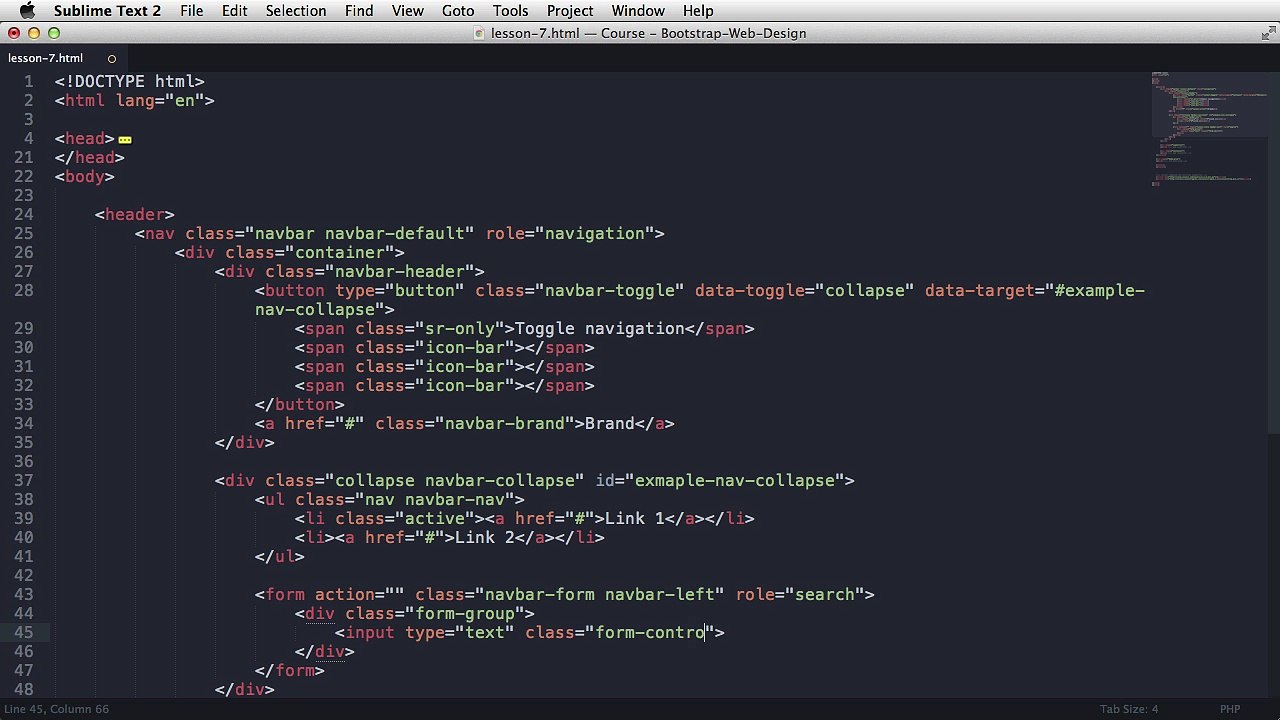Open the Project menu
Screen dimensions: 1280x720
coord(570,11)
